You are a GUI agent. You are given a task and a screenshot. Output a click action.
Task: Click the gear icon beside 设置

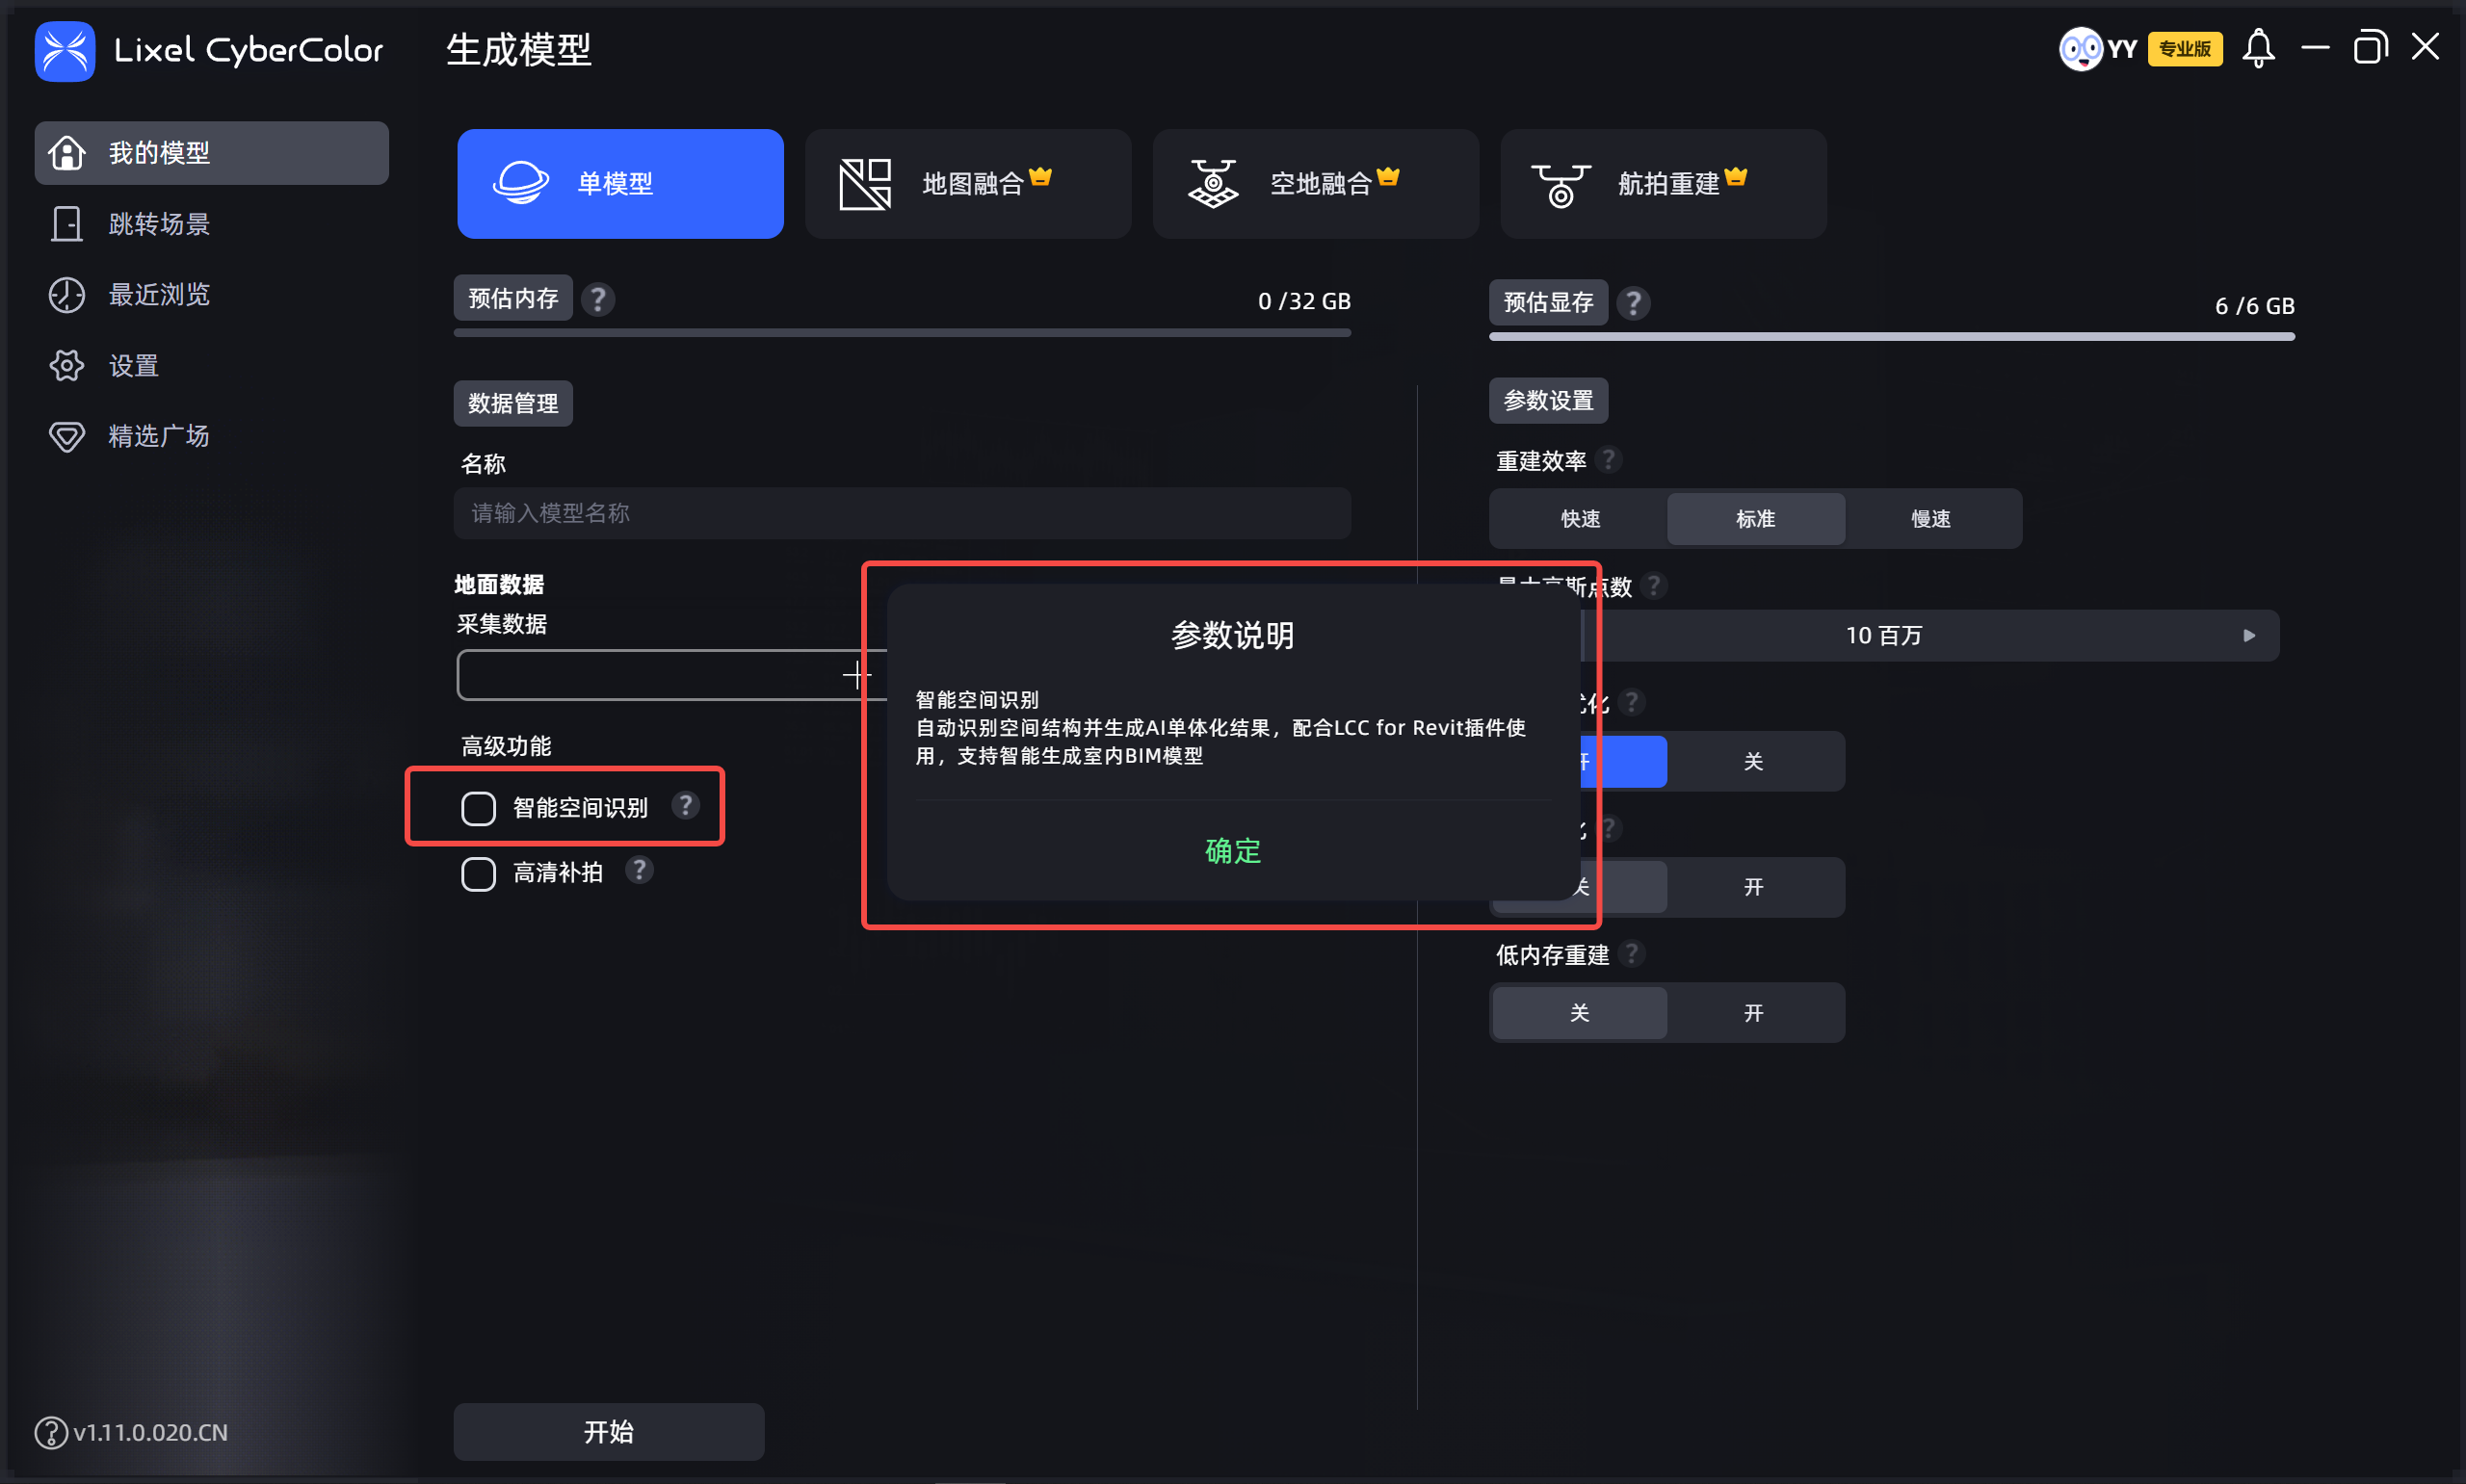click(x=67, y=366)
